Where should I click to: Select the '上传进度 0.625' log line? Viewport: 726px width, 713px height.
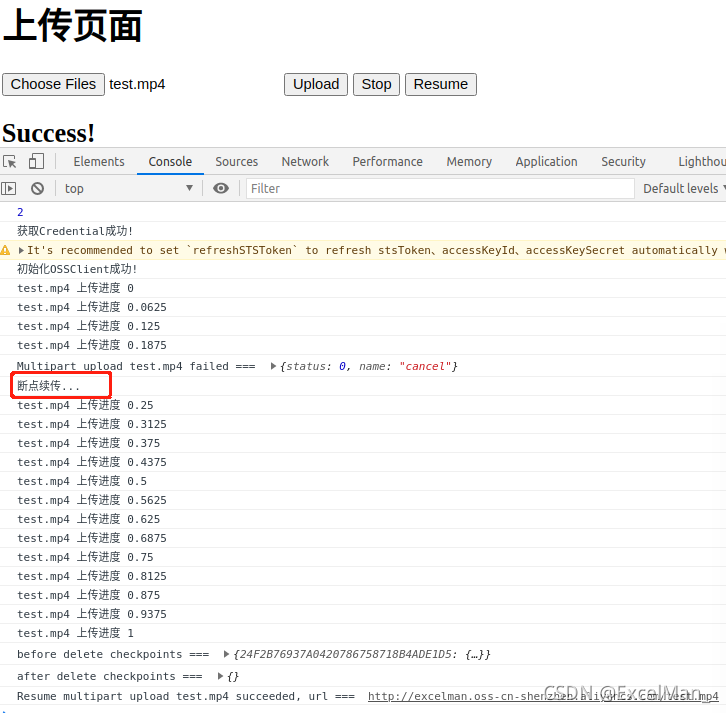pos(88,519)
